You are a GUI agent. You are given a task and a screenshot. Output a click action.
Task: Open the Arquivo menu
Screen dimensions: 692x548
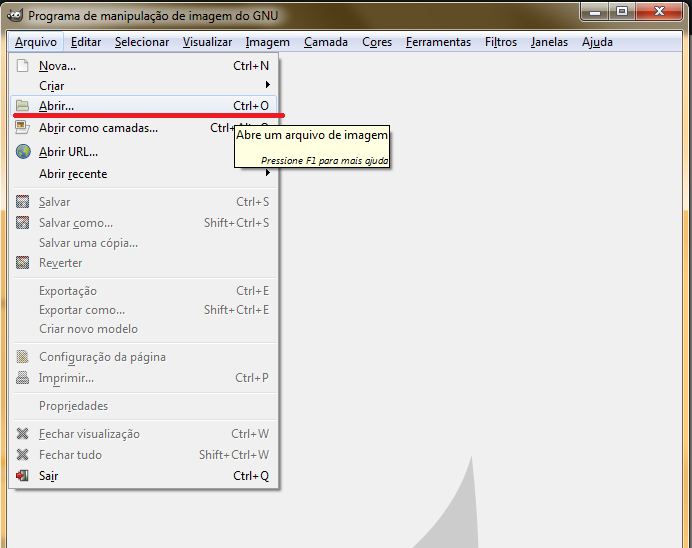coord(36,42)
